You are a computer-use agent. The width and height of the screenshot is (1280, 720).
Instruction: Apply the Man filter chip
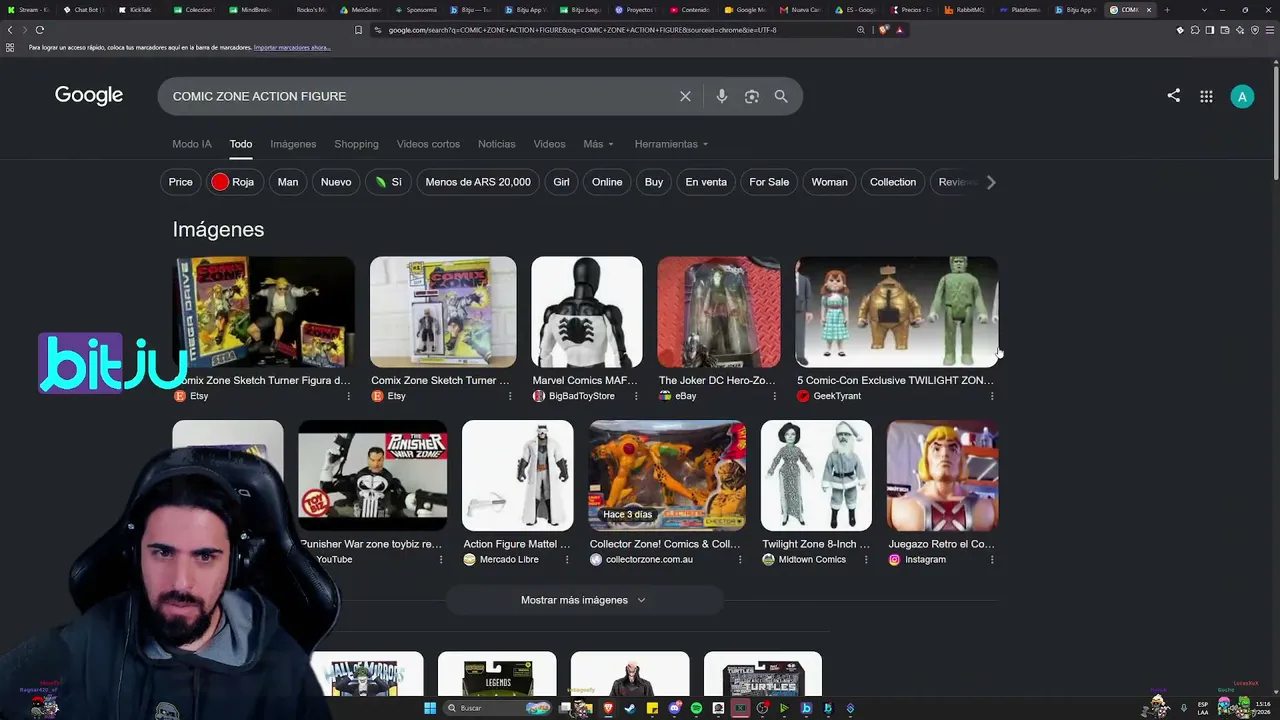click(288, 182)
